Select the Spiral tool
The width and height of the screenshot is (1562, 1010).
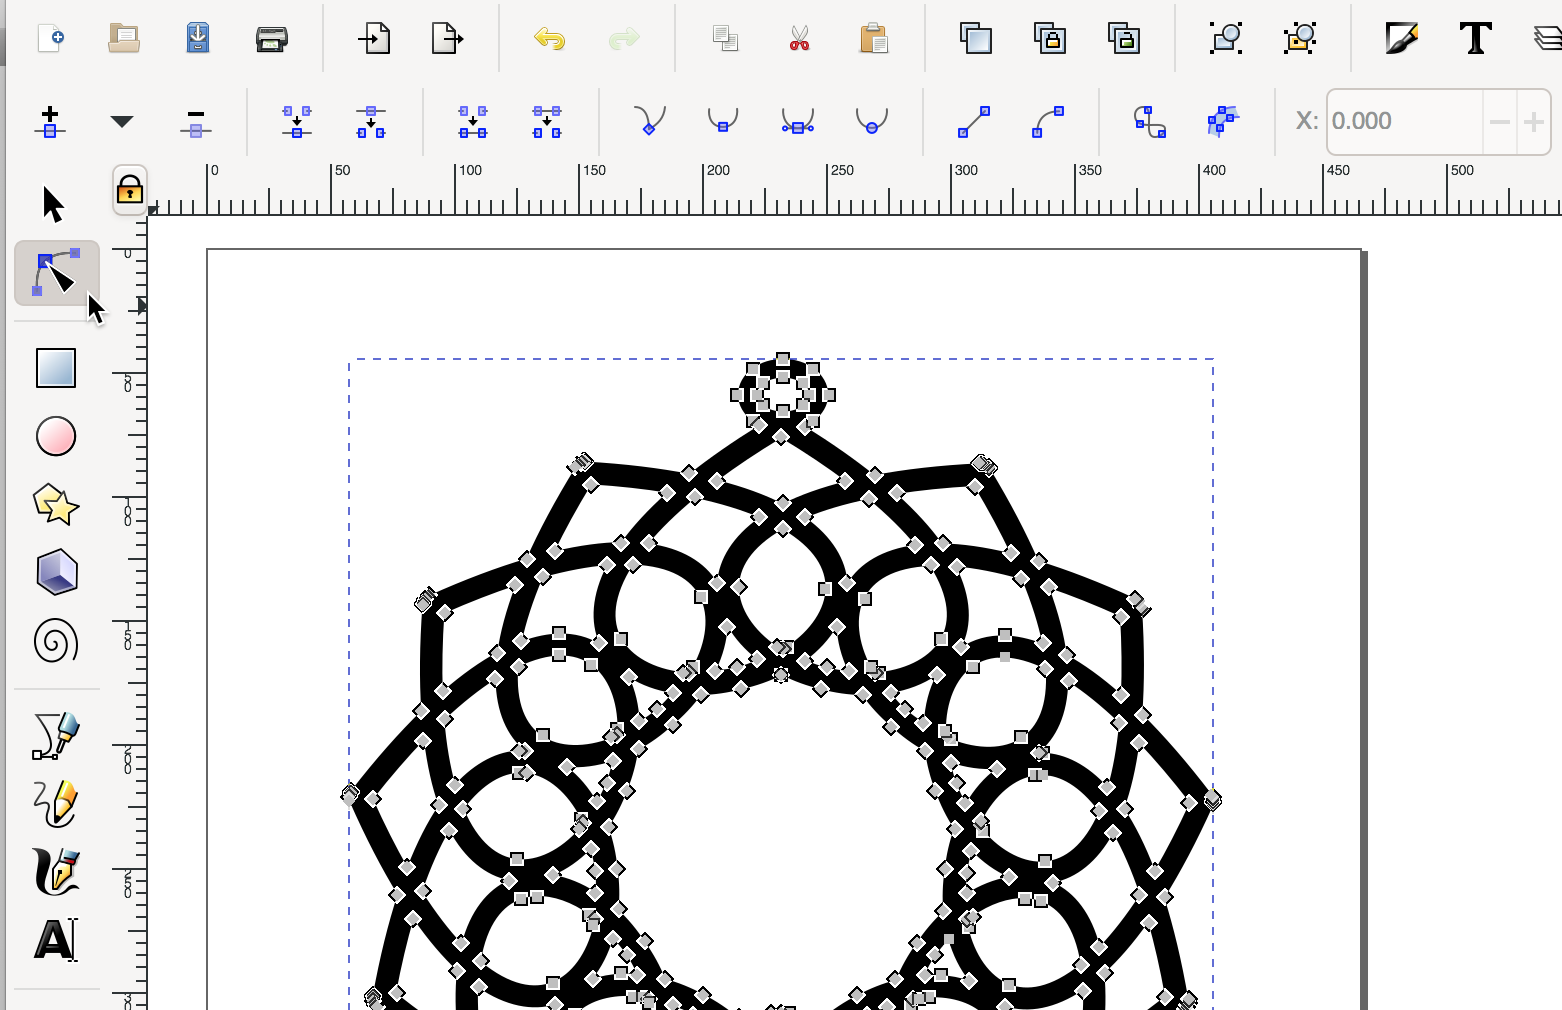click(x=56, y=641)
